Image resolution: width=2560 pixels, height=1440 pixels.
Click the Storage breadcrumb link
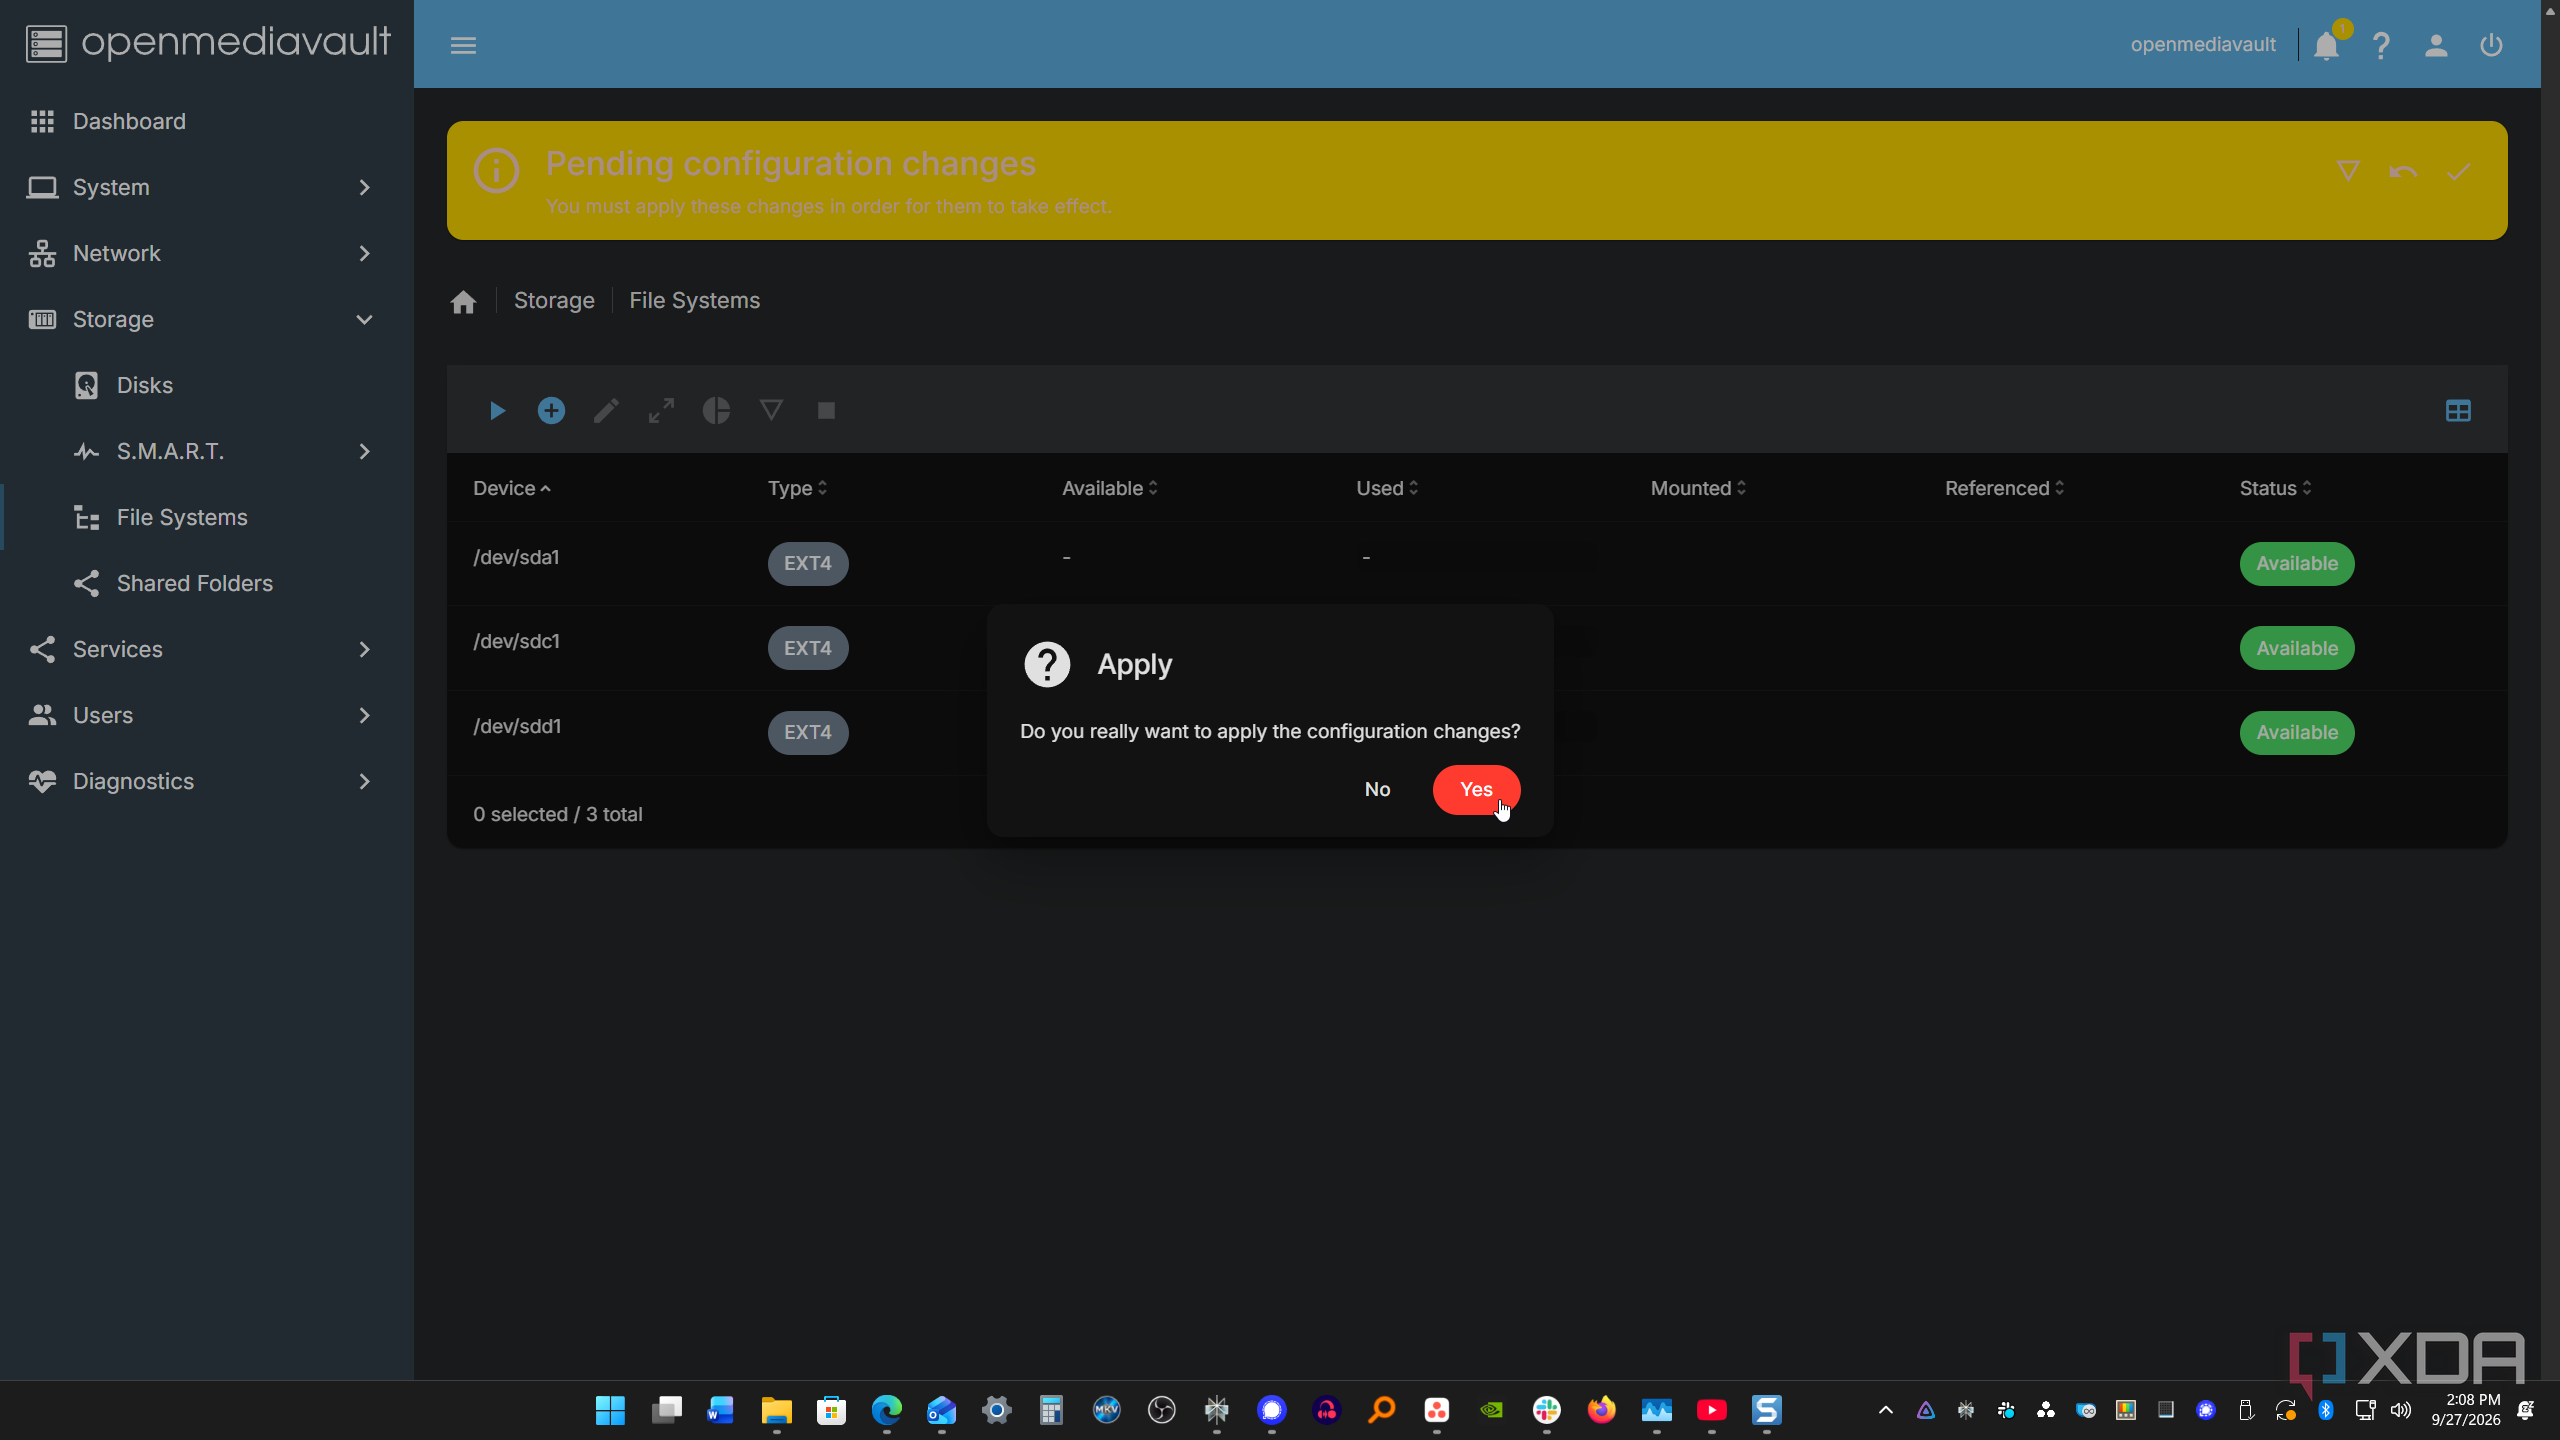[x=554, y=301]
